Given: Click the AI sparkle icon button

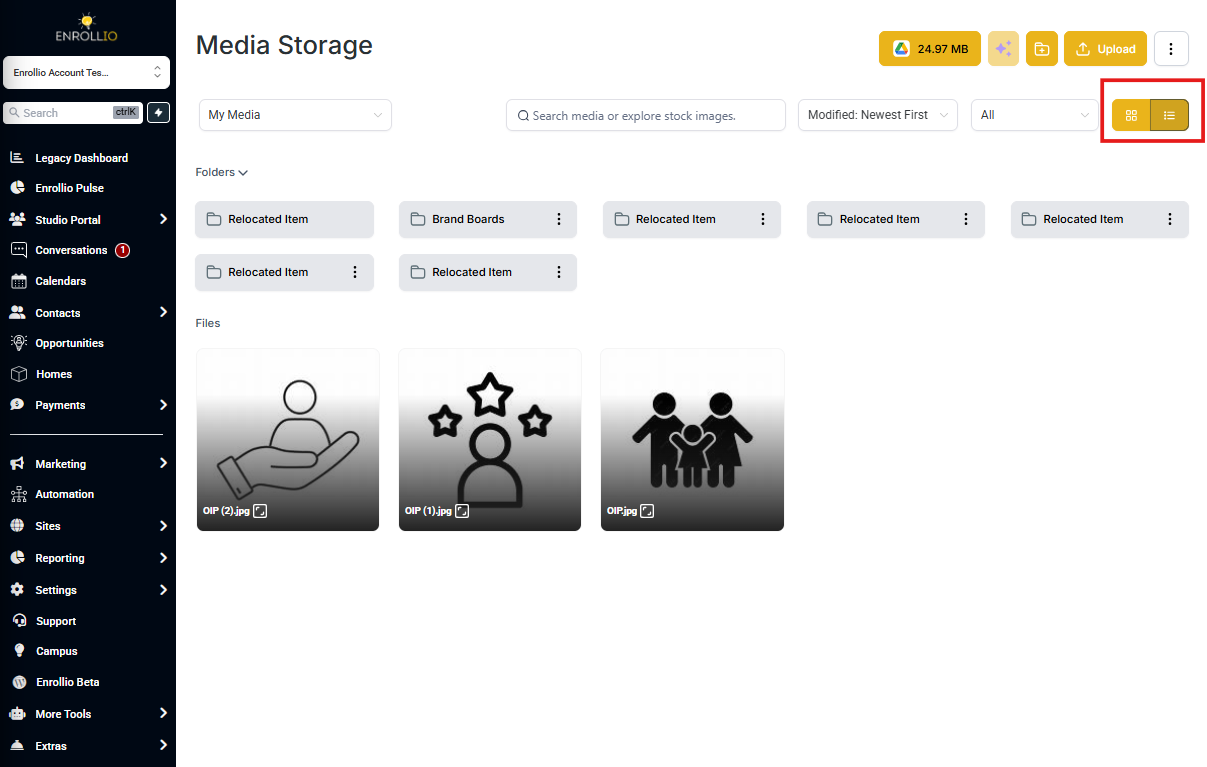Looking at the screenshot, I should (1003, 49).
